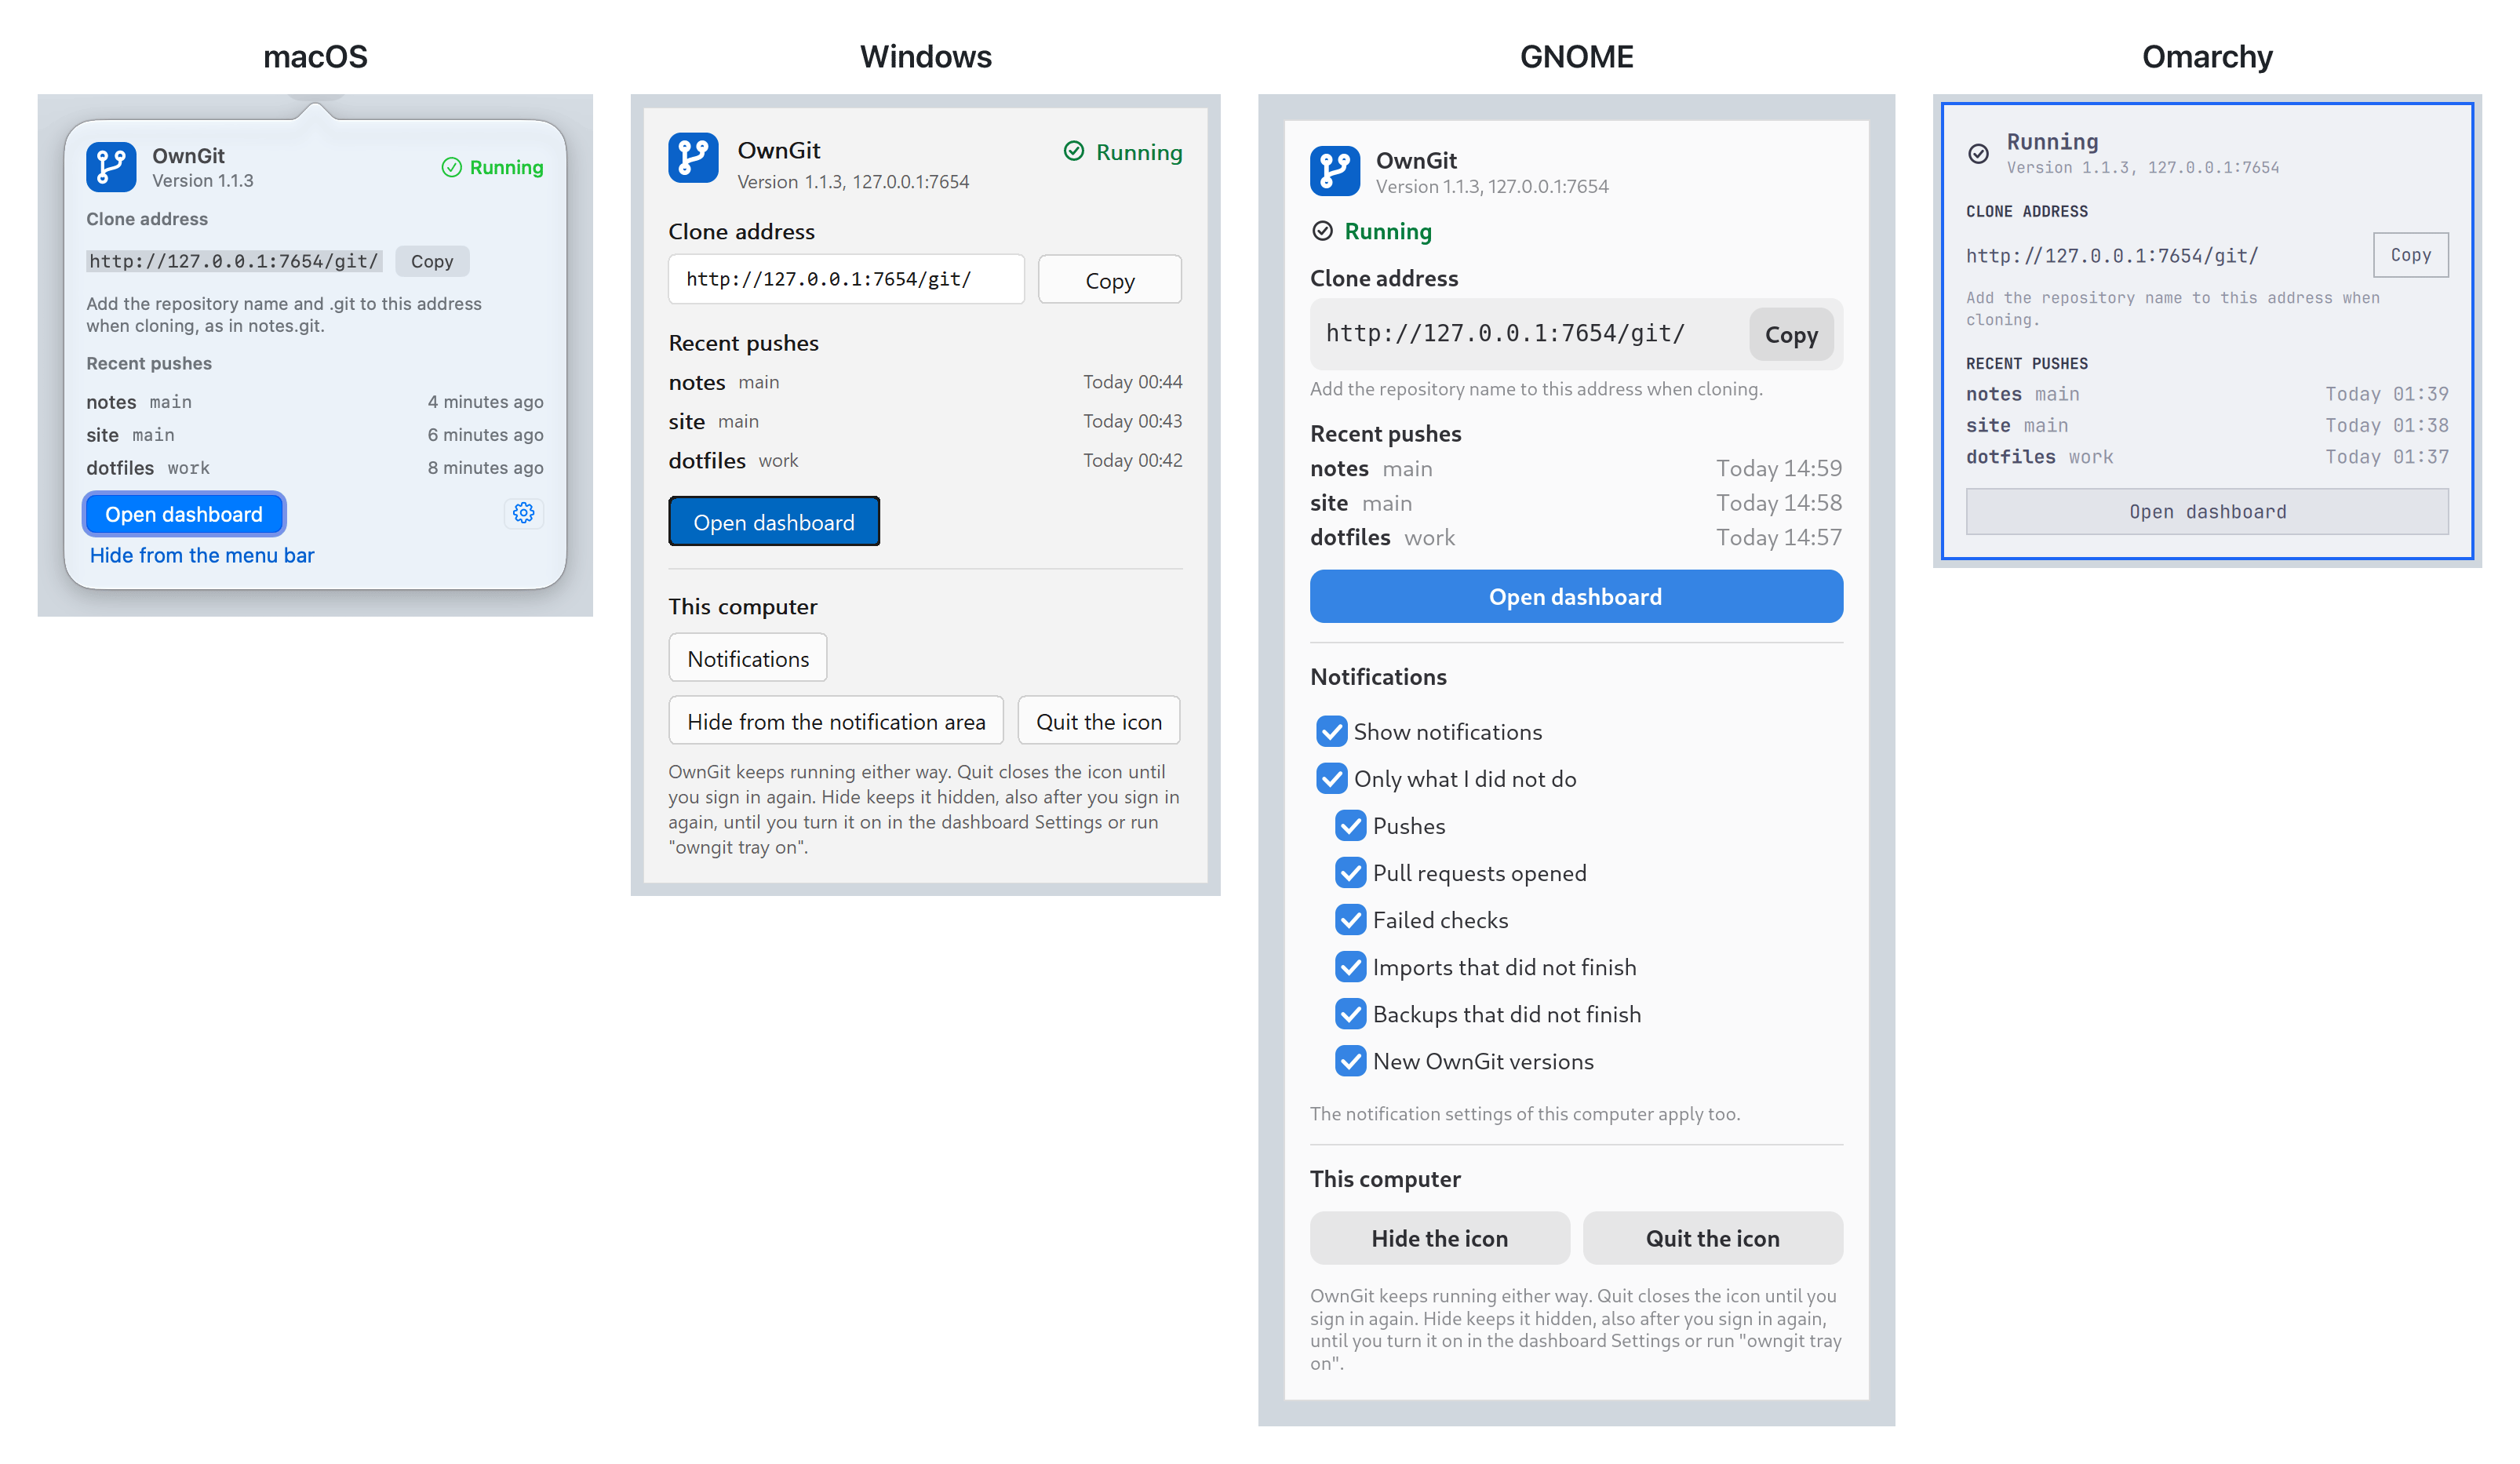Click Hide from the notification area
The height and width of the screenshot is (1464, 2520).
click(836, 721)
